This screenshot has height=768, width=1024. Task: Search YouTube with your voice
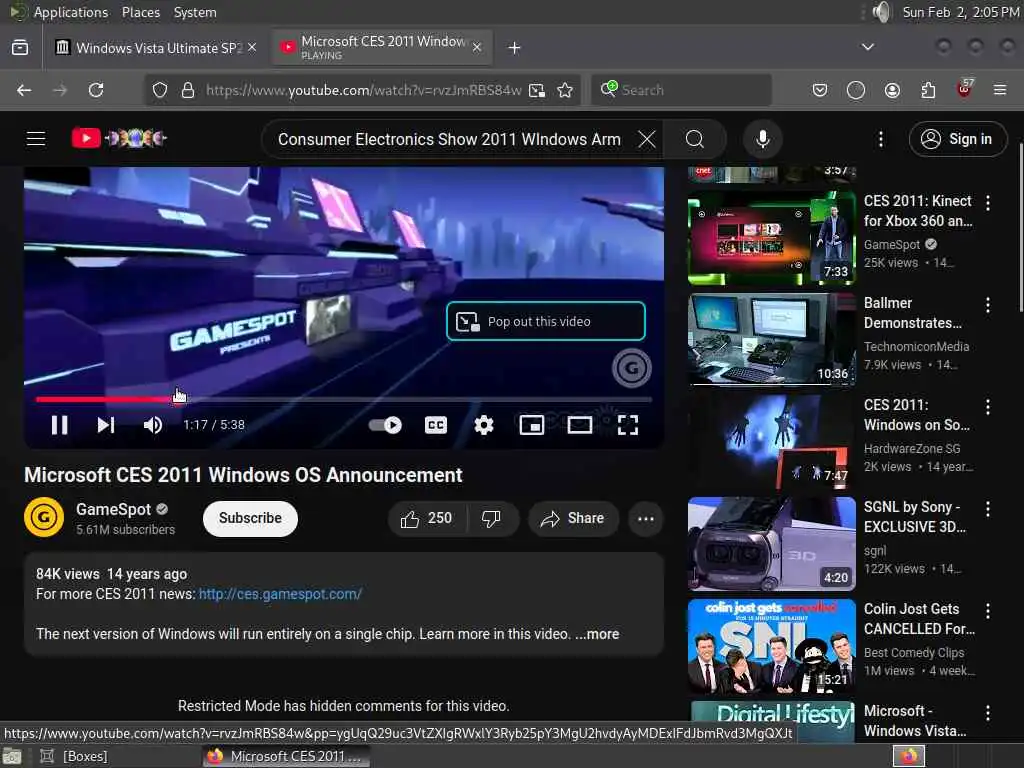(762, 139)
